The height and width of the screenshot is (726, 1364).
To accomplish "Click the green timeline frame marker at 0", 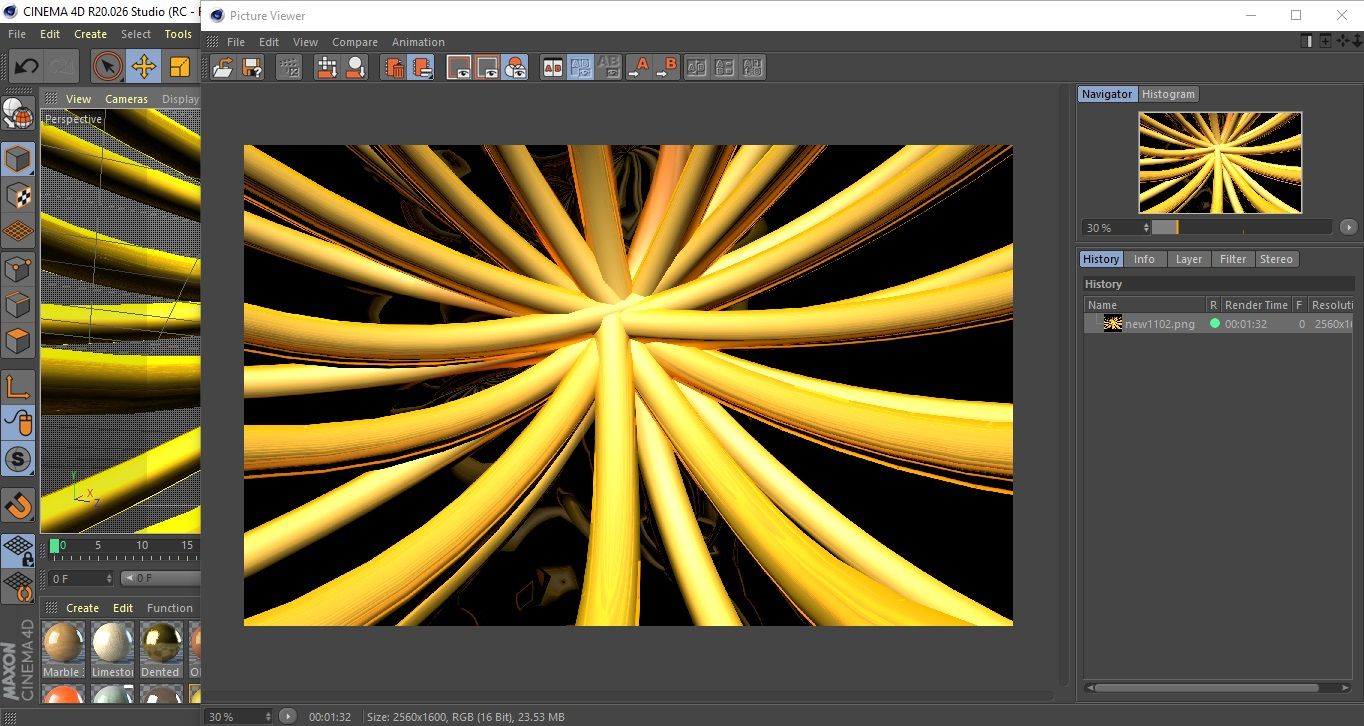I will (x=55, y=546).
